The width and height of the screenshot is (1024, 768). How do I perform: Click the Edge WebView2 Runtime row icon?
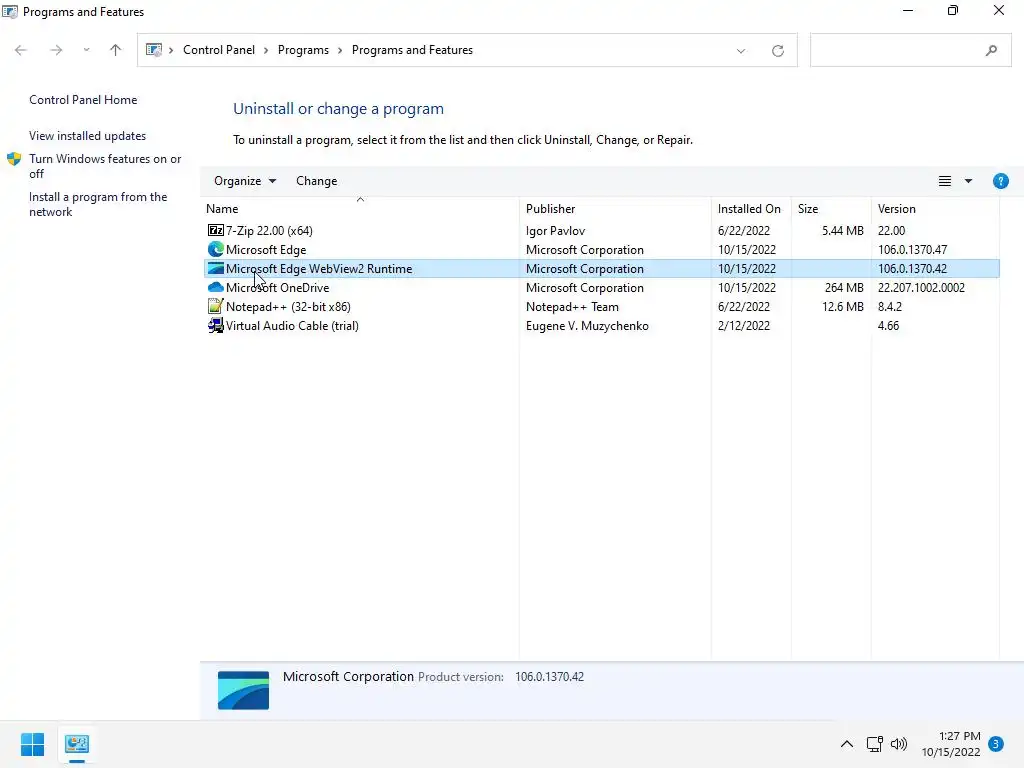click(216, 268)
